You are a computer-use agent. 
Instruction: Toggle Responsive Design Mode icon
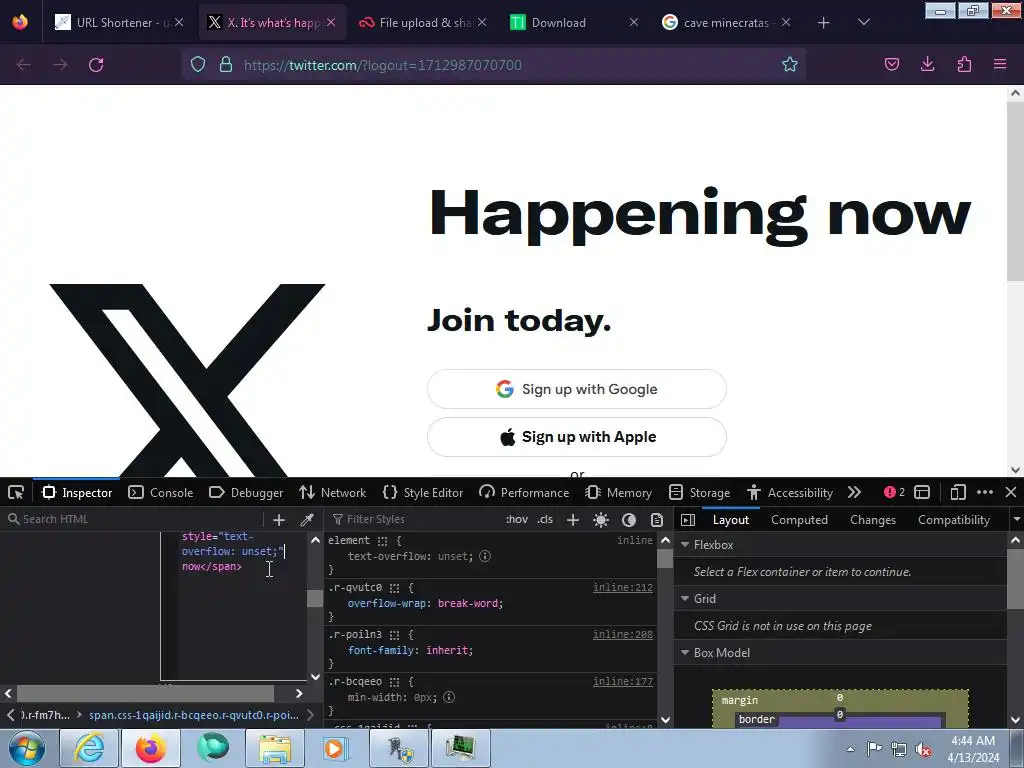[x=958, y=492]
